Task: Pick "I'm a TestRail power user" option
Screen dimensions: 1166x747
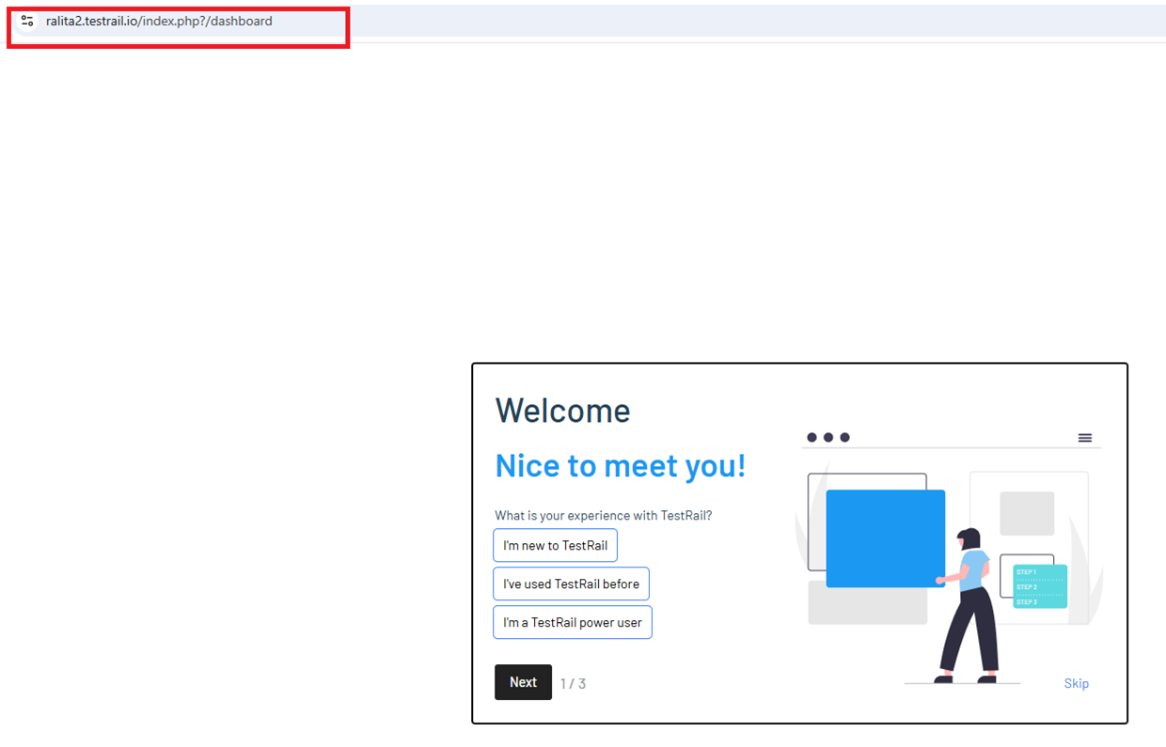Action: coord(573,623)
